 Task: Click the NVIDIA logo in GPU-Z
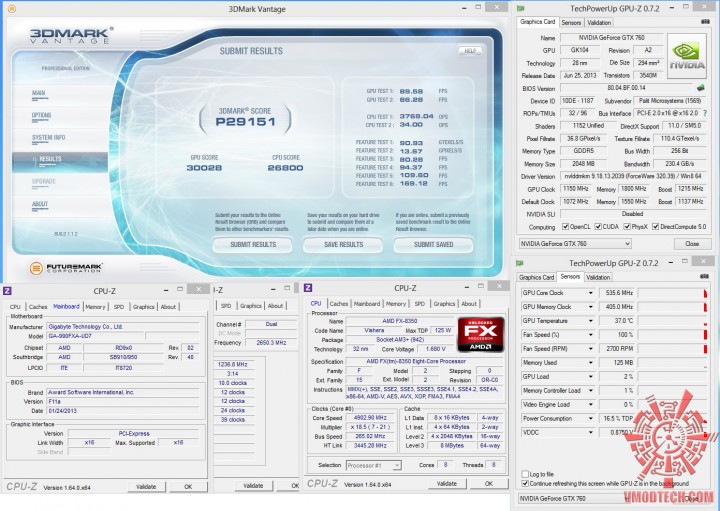coord(686,56)
